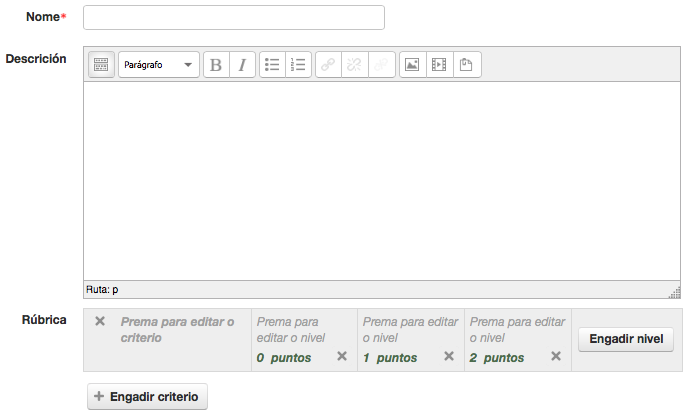The width and height of the screenshot is (689, 415).
Task: Click the Engadir nivel button
Action: tap(626, 339)
